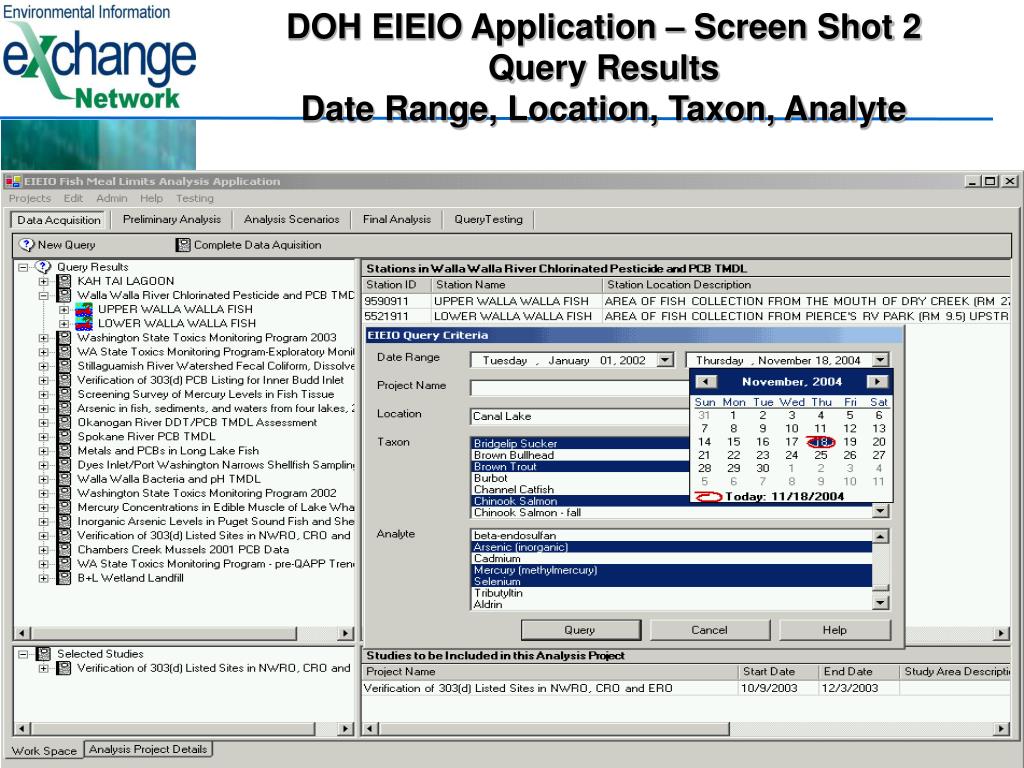The width and height of the screenshot is (1024, 768).
Task: Click the UPPER WALLA WALLA FISH station icon
Action: pyautogui.click(x=84, y=310)
